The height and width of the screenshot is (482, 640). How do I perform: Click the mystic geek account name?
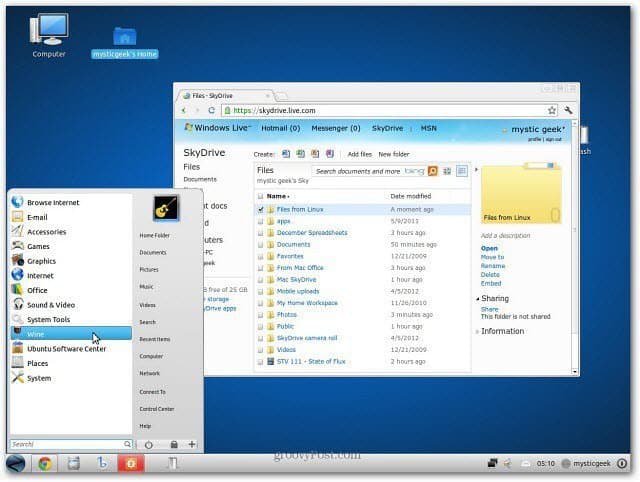click(538, 129)
